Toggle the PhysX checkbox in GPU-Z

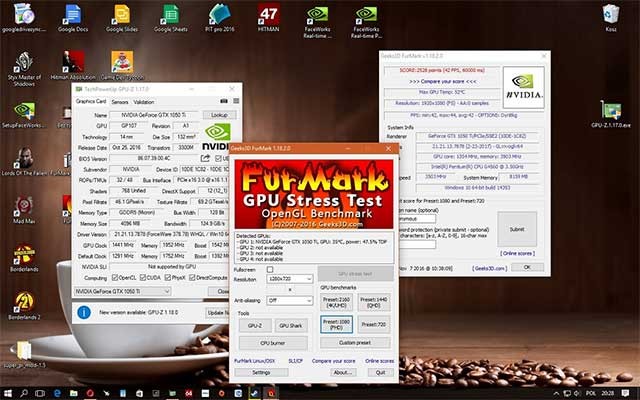168,278
